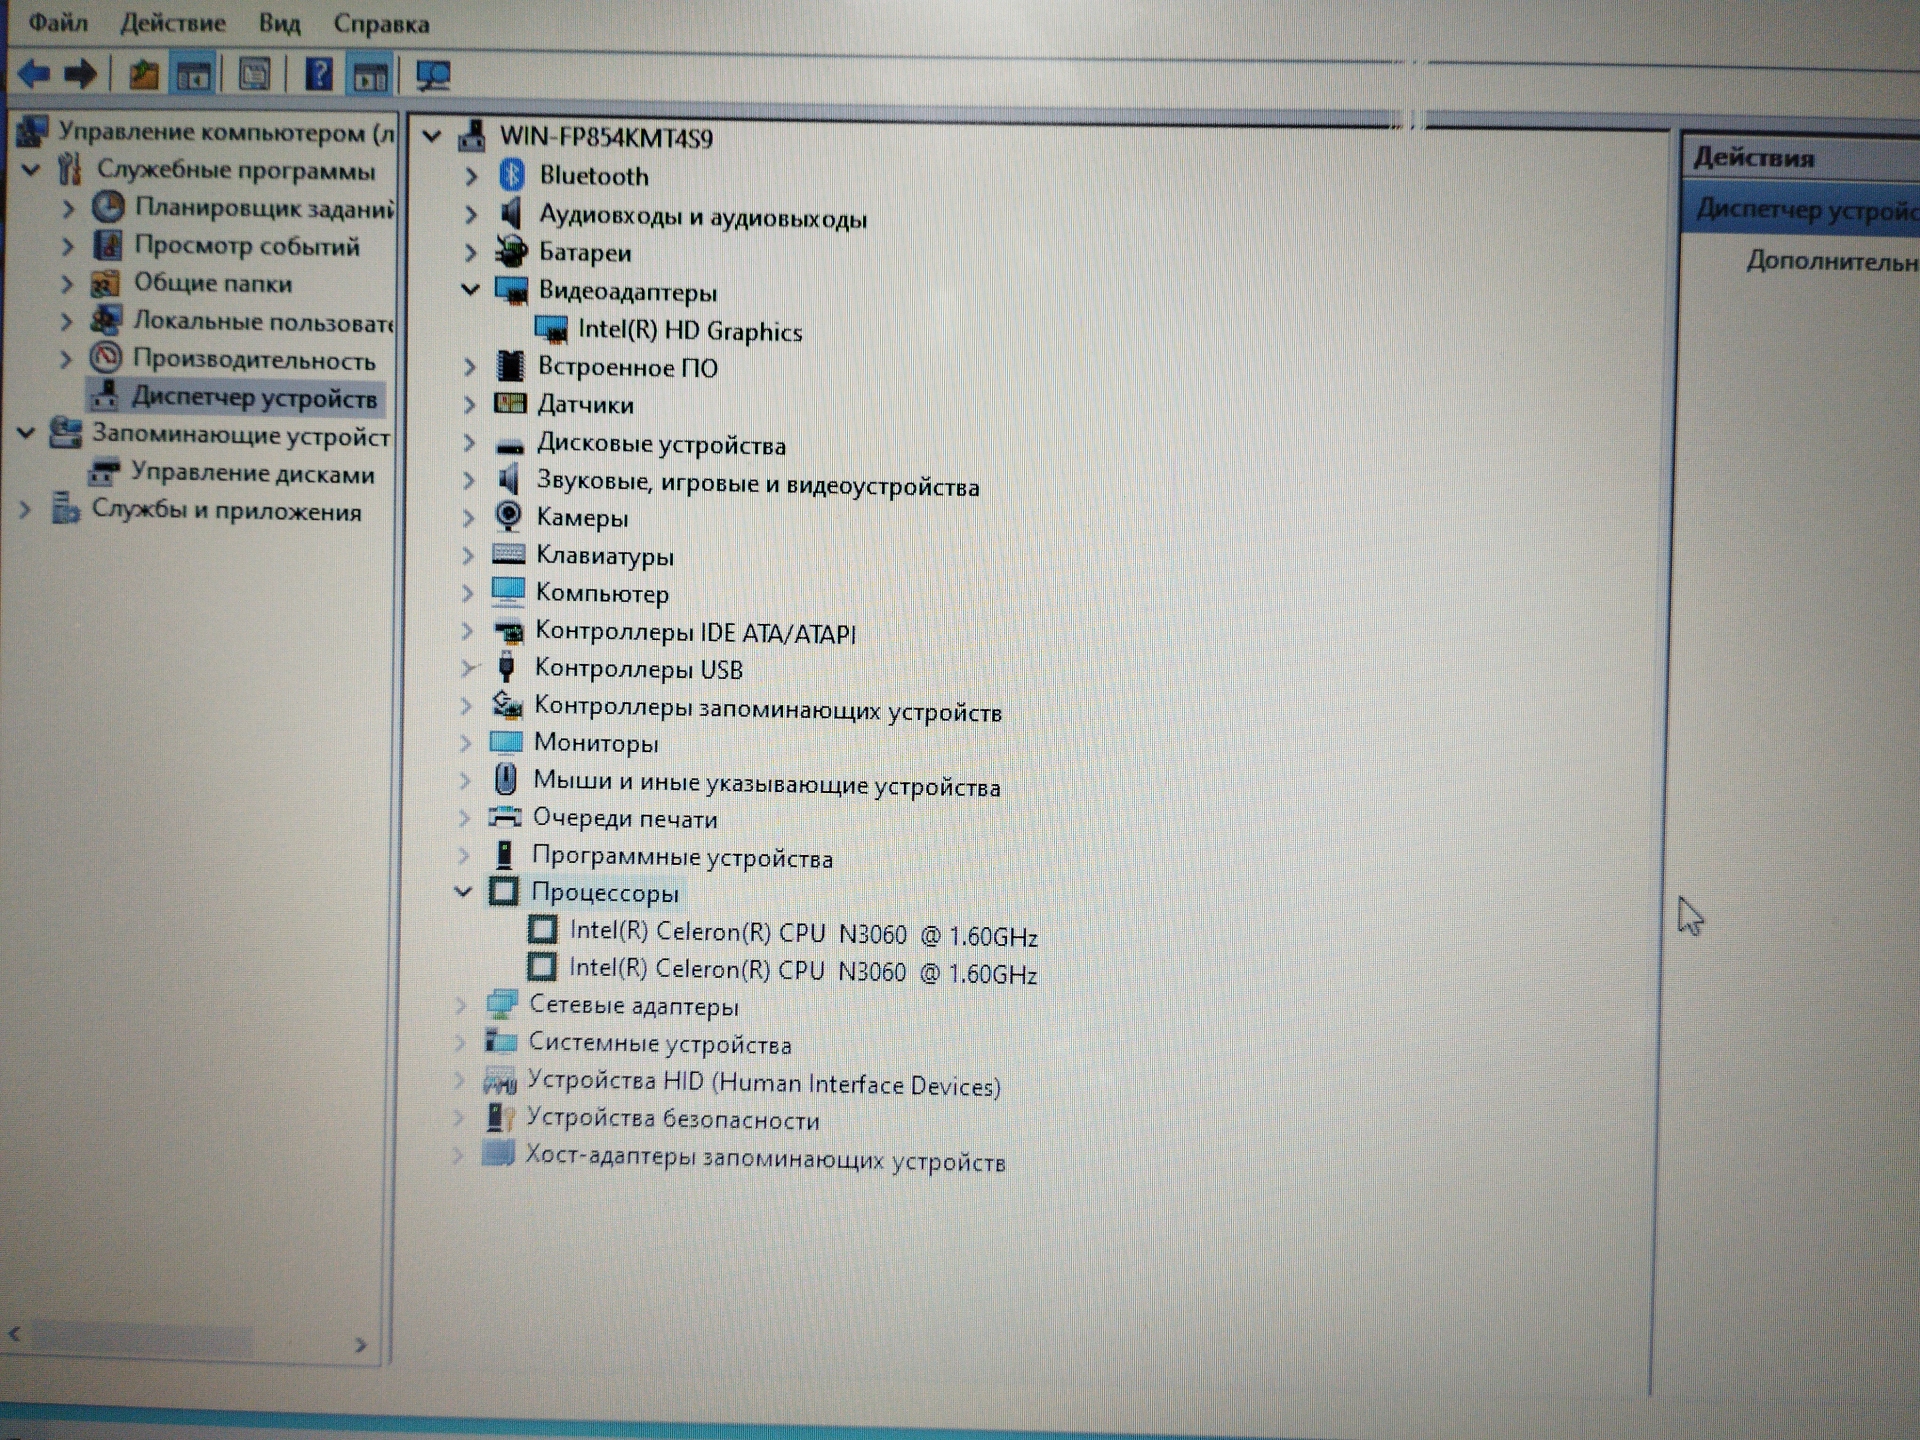1920x1440 pixels.
Task: Select Системные устройства category
Action: 660,1043
